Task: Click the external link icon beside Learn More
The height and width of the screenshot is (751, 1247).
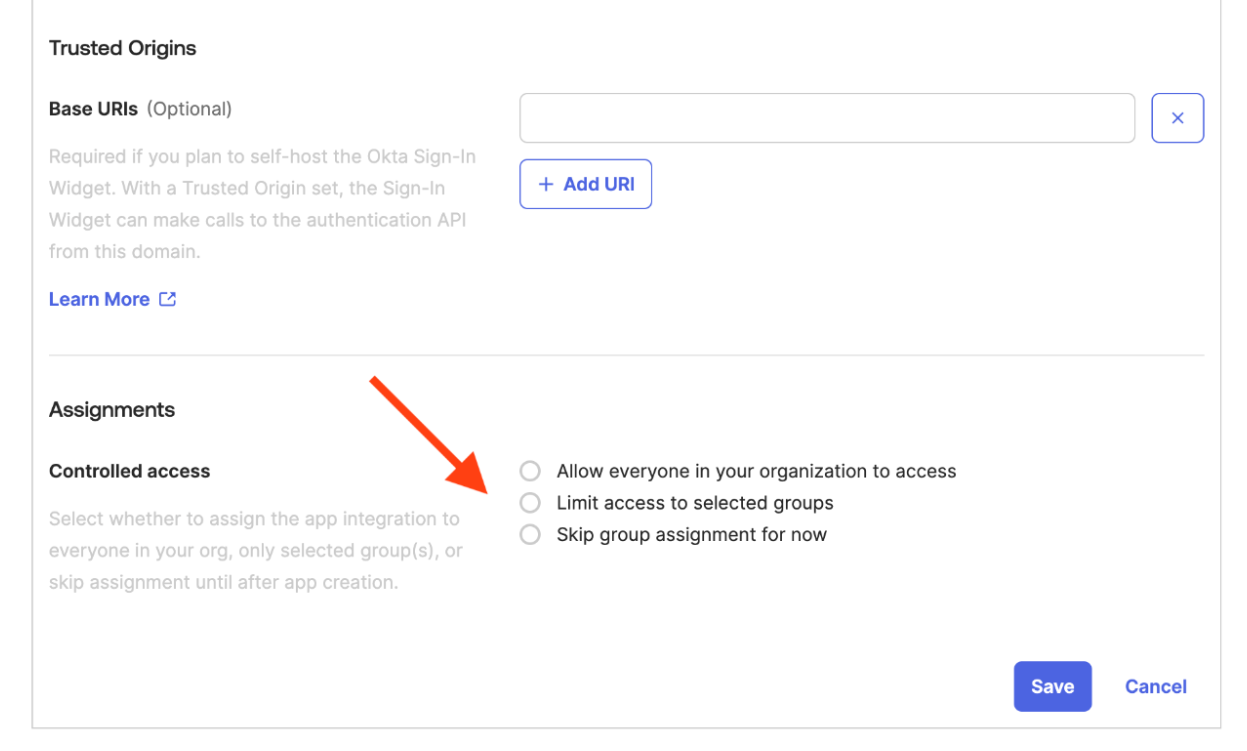Action: (x=168, y=299)
